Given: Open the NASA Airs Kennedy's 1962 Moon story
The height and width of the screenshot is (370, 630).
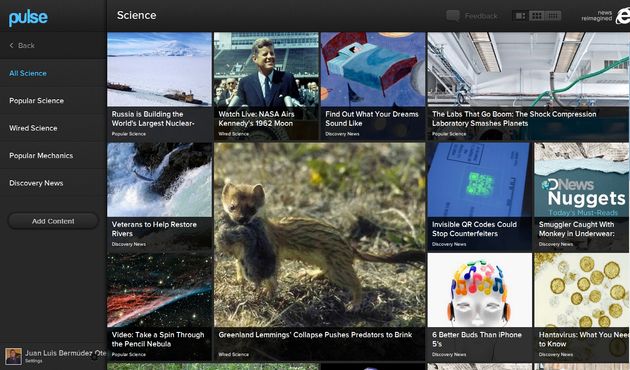Looking at the screenshot, I should coord(266,86).
